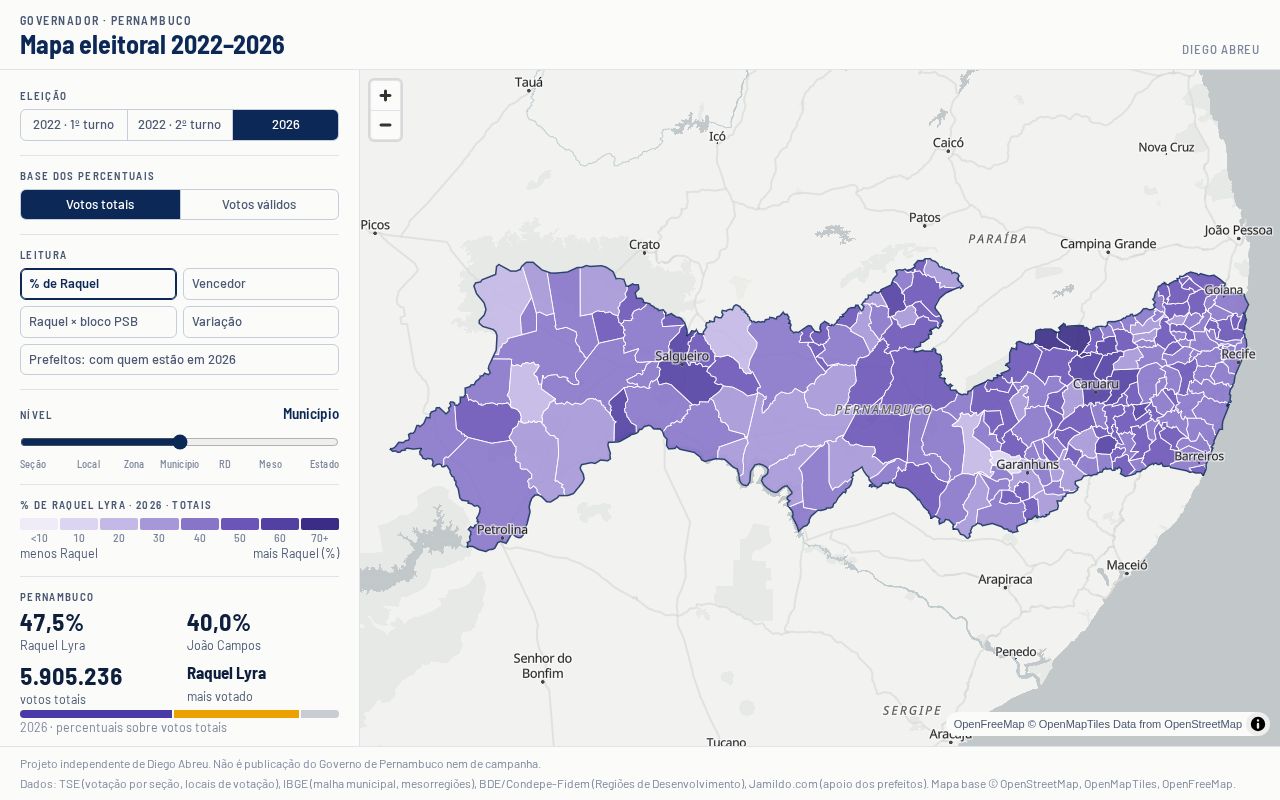Zoom out of the map
The width and height of the screenshot is (1280, 800).
385,125
